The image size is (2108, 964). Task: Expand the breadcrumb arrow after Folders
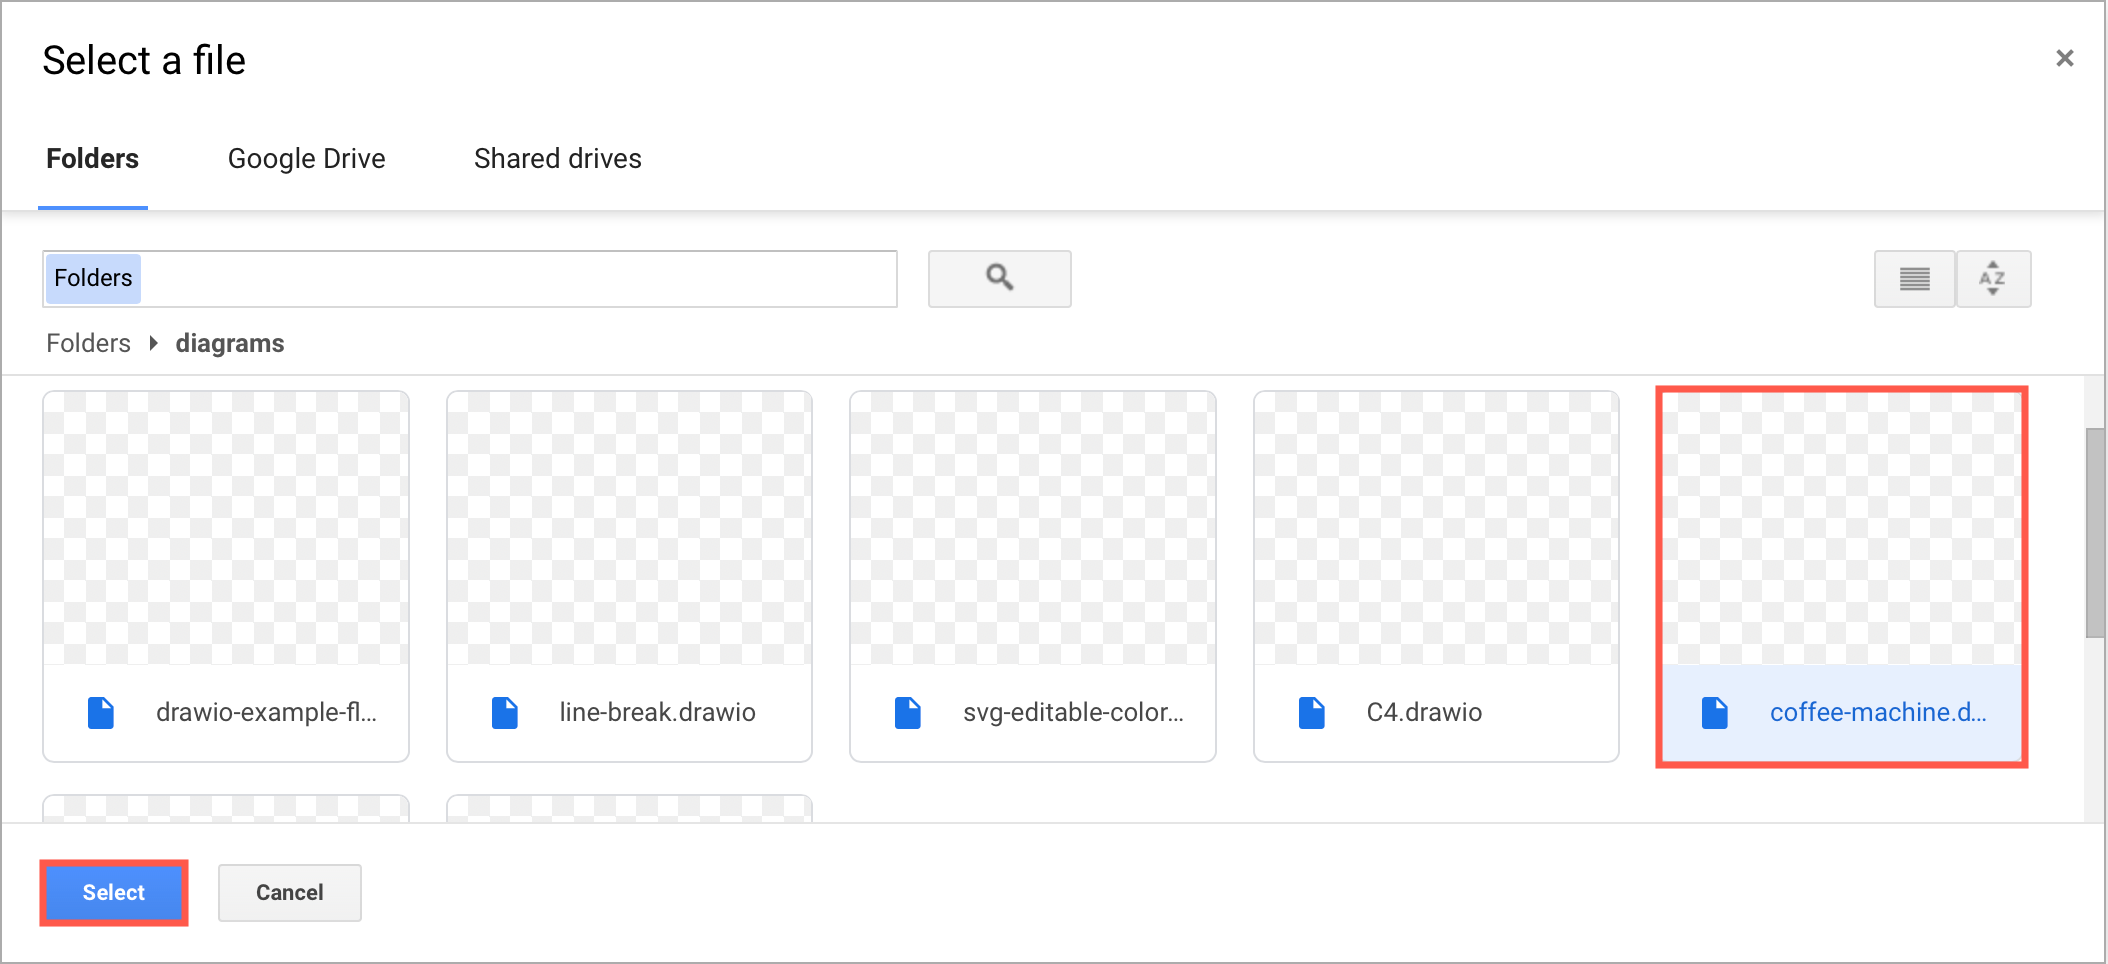(153, 343)
